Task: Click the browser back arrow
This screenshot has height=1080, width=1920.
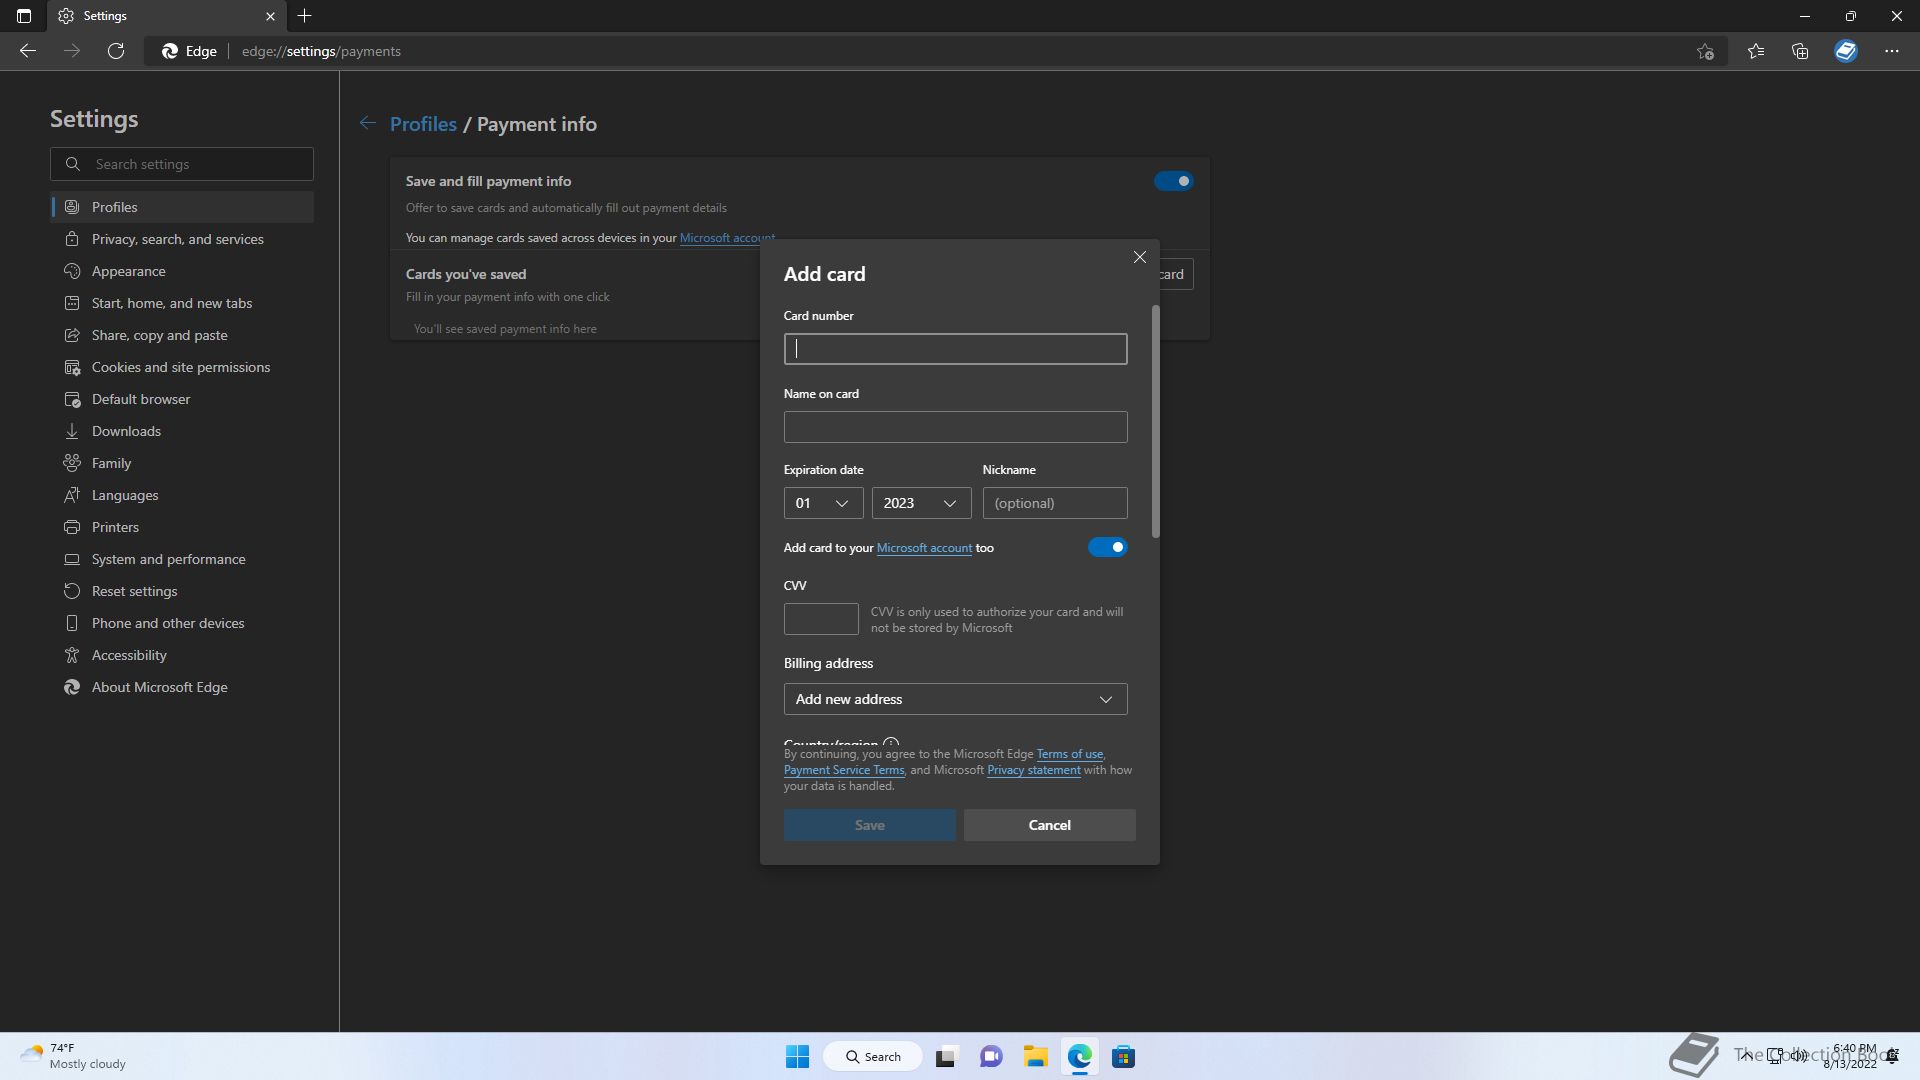Action: (x=28, y=51)
